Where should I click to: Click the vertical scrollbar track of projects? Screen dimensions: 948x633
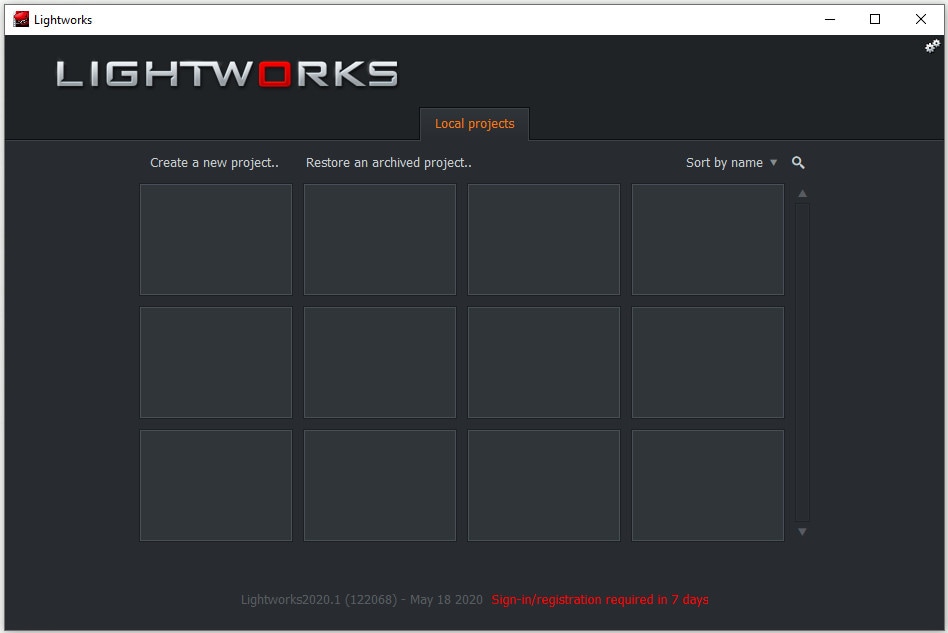point(802,362)
